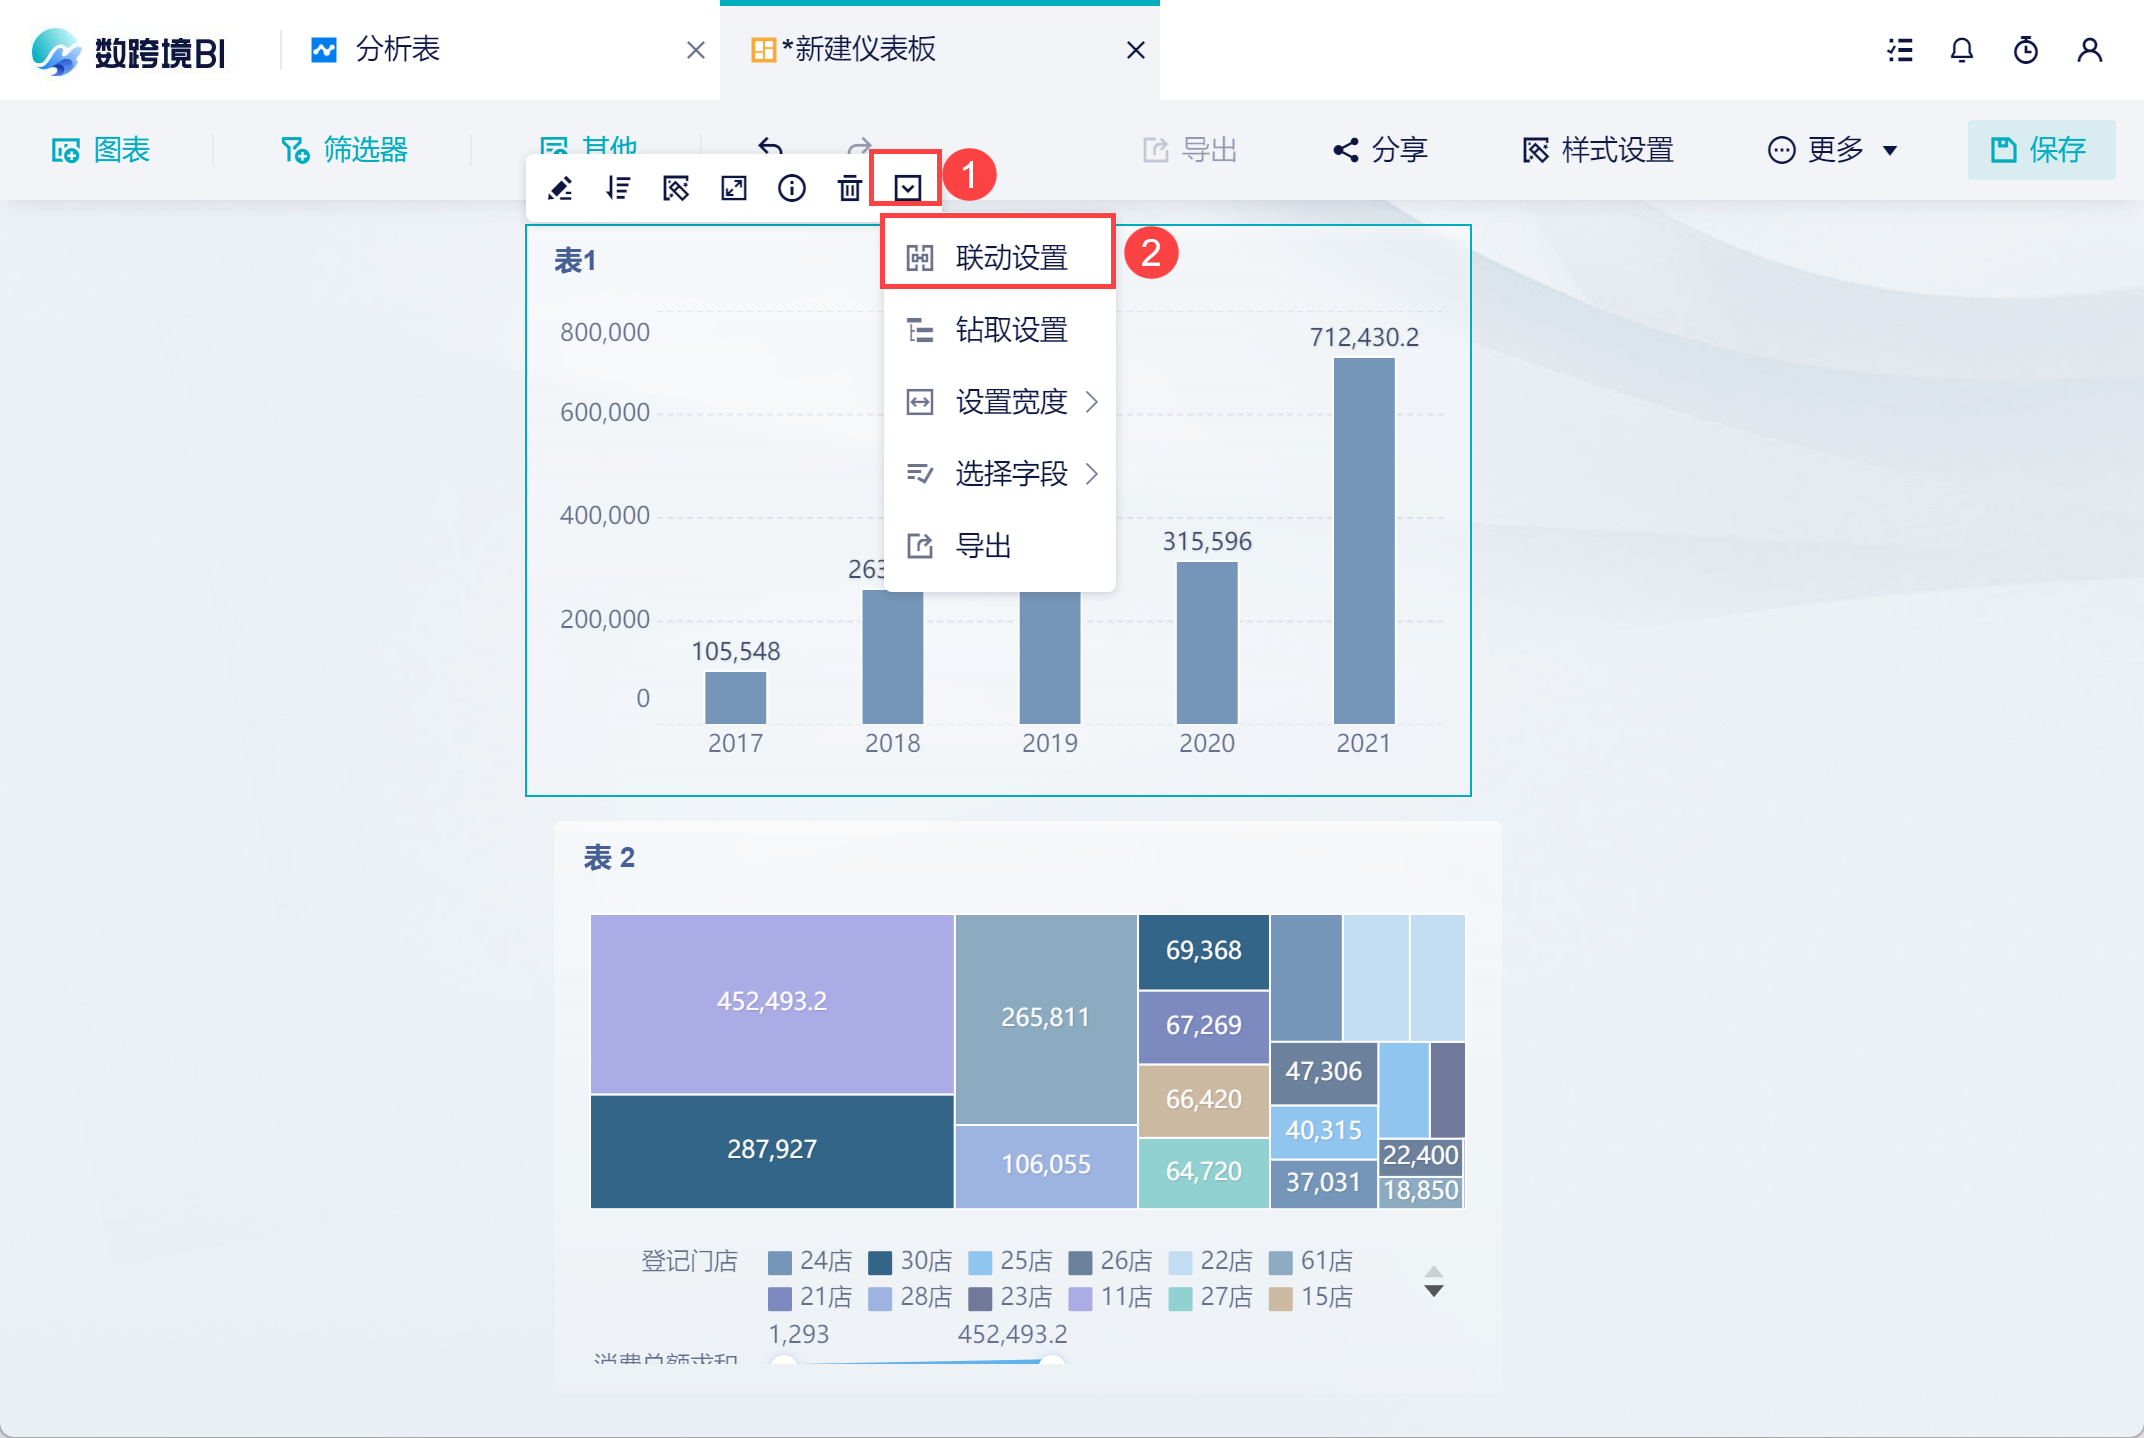2144x1438 pixels.
Task: Toggle the 30店 legend entry
Action: pyautogui.click(x=911, y=1261)
